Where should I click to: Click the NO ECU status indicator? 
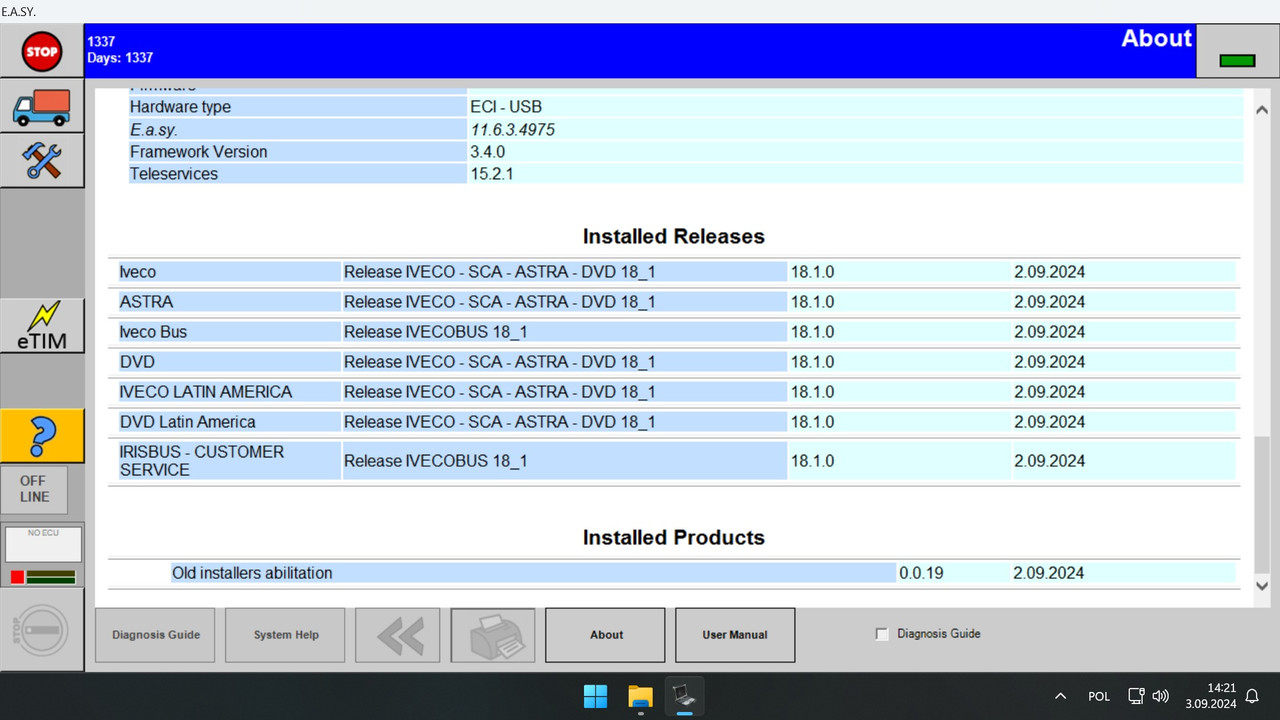click(42, 545)
